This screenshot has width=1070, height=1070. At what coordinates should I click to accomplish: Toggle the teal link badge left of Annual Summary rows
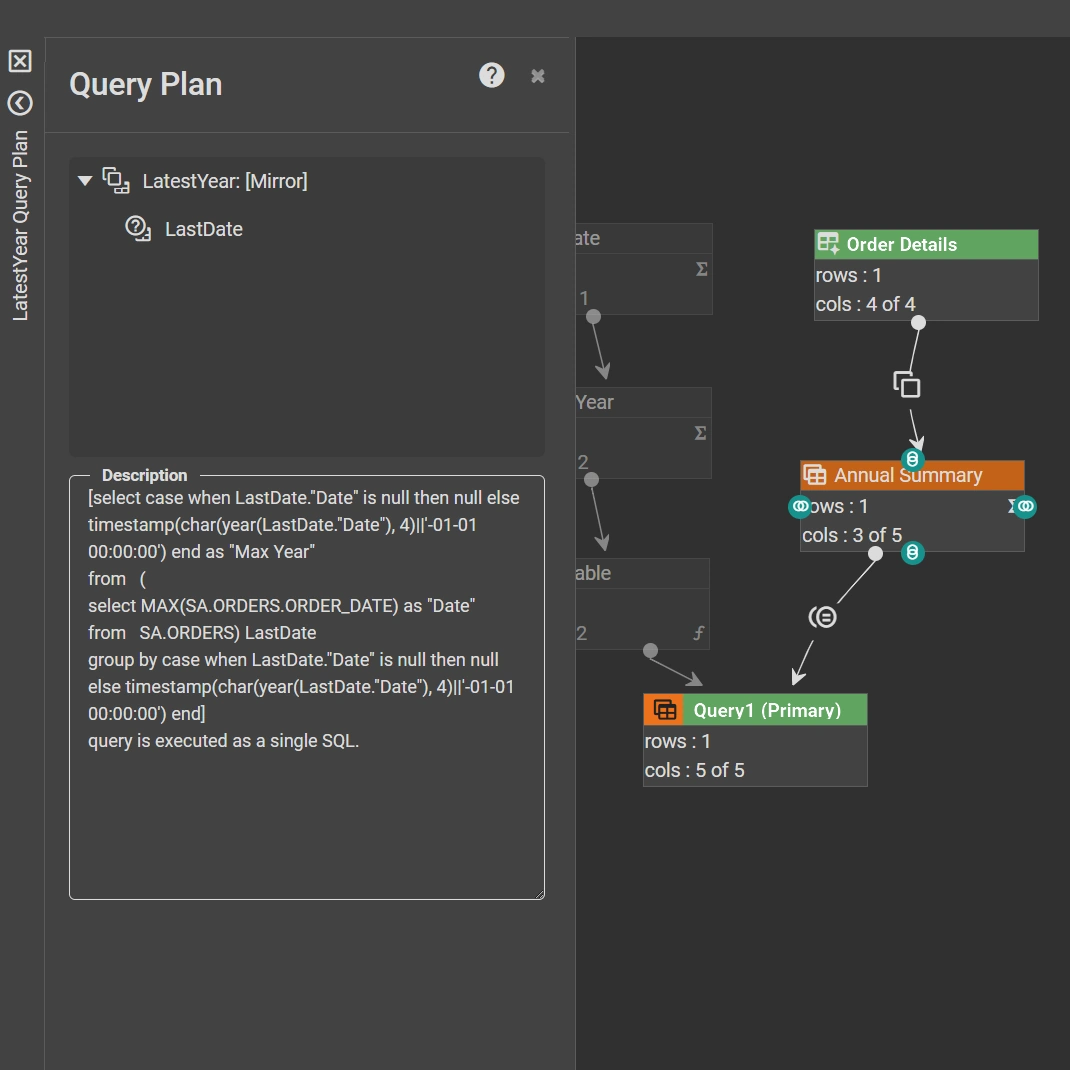point(800,506)
